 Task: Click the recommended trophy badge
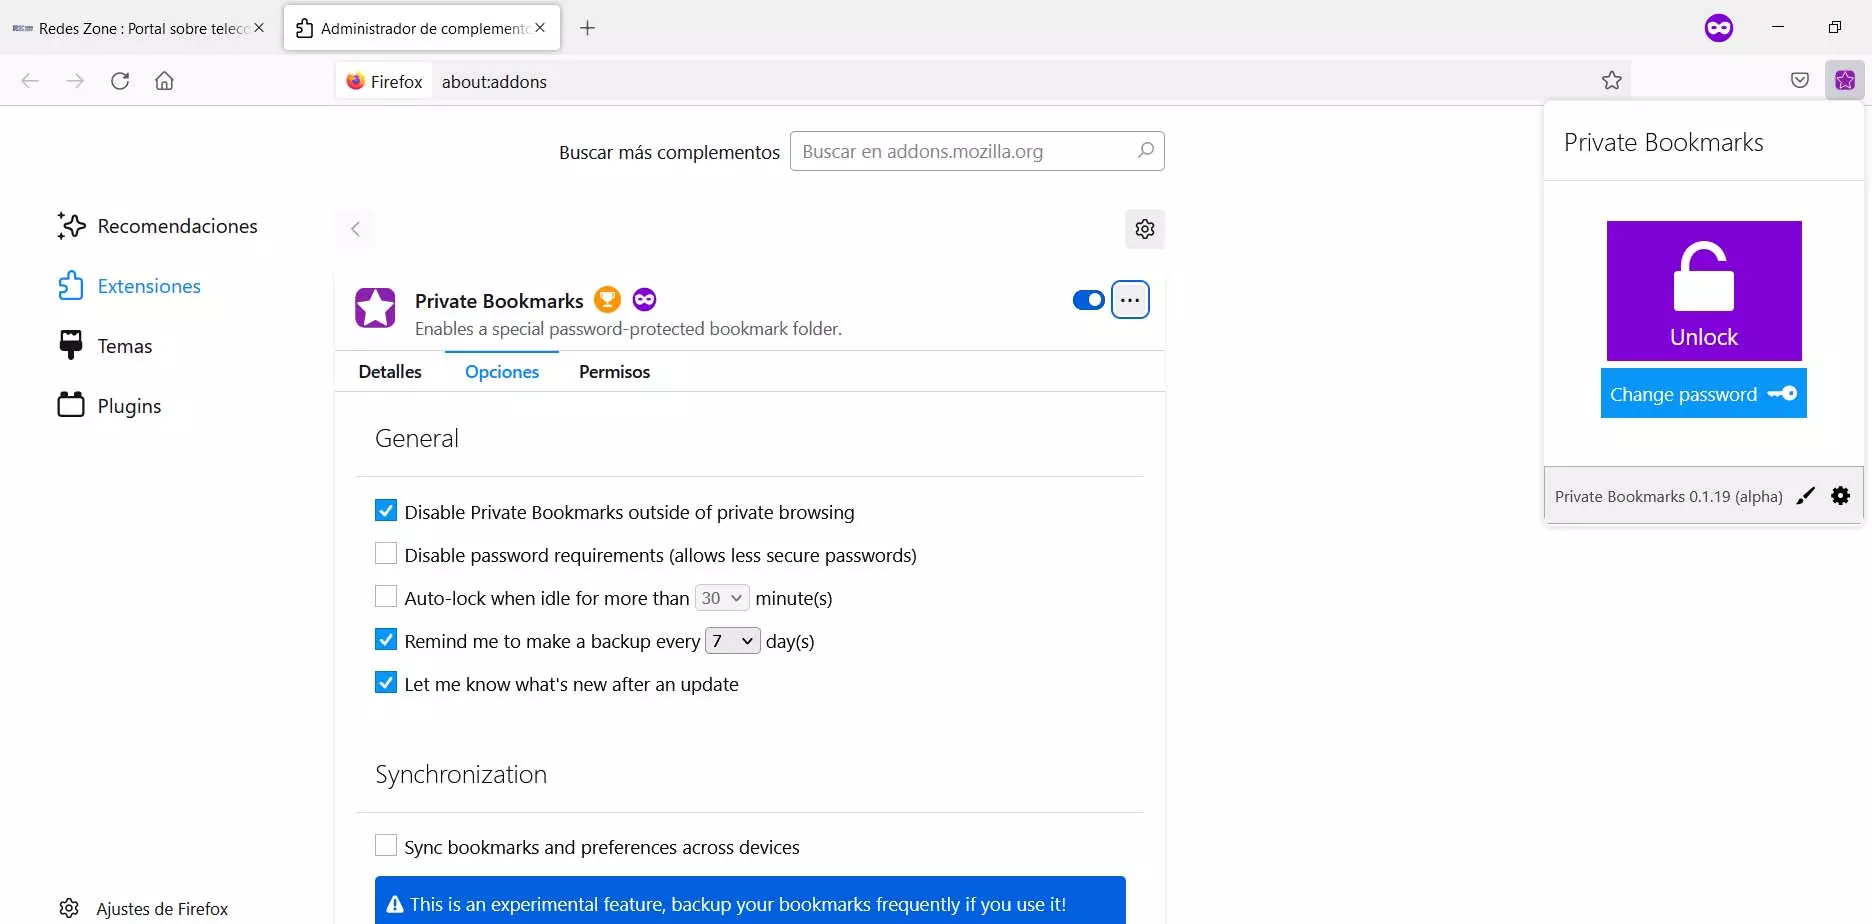(607, 299)
